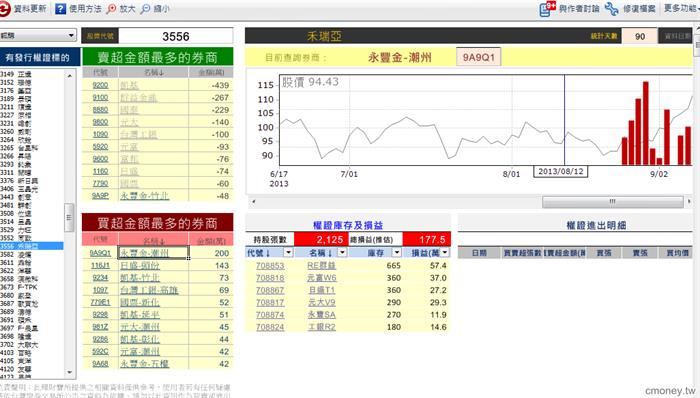Click broker code link 1090
This screenshot has width=700, height=398.
point(100,134)
